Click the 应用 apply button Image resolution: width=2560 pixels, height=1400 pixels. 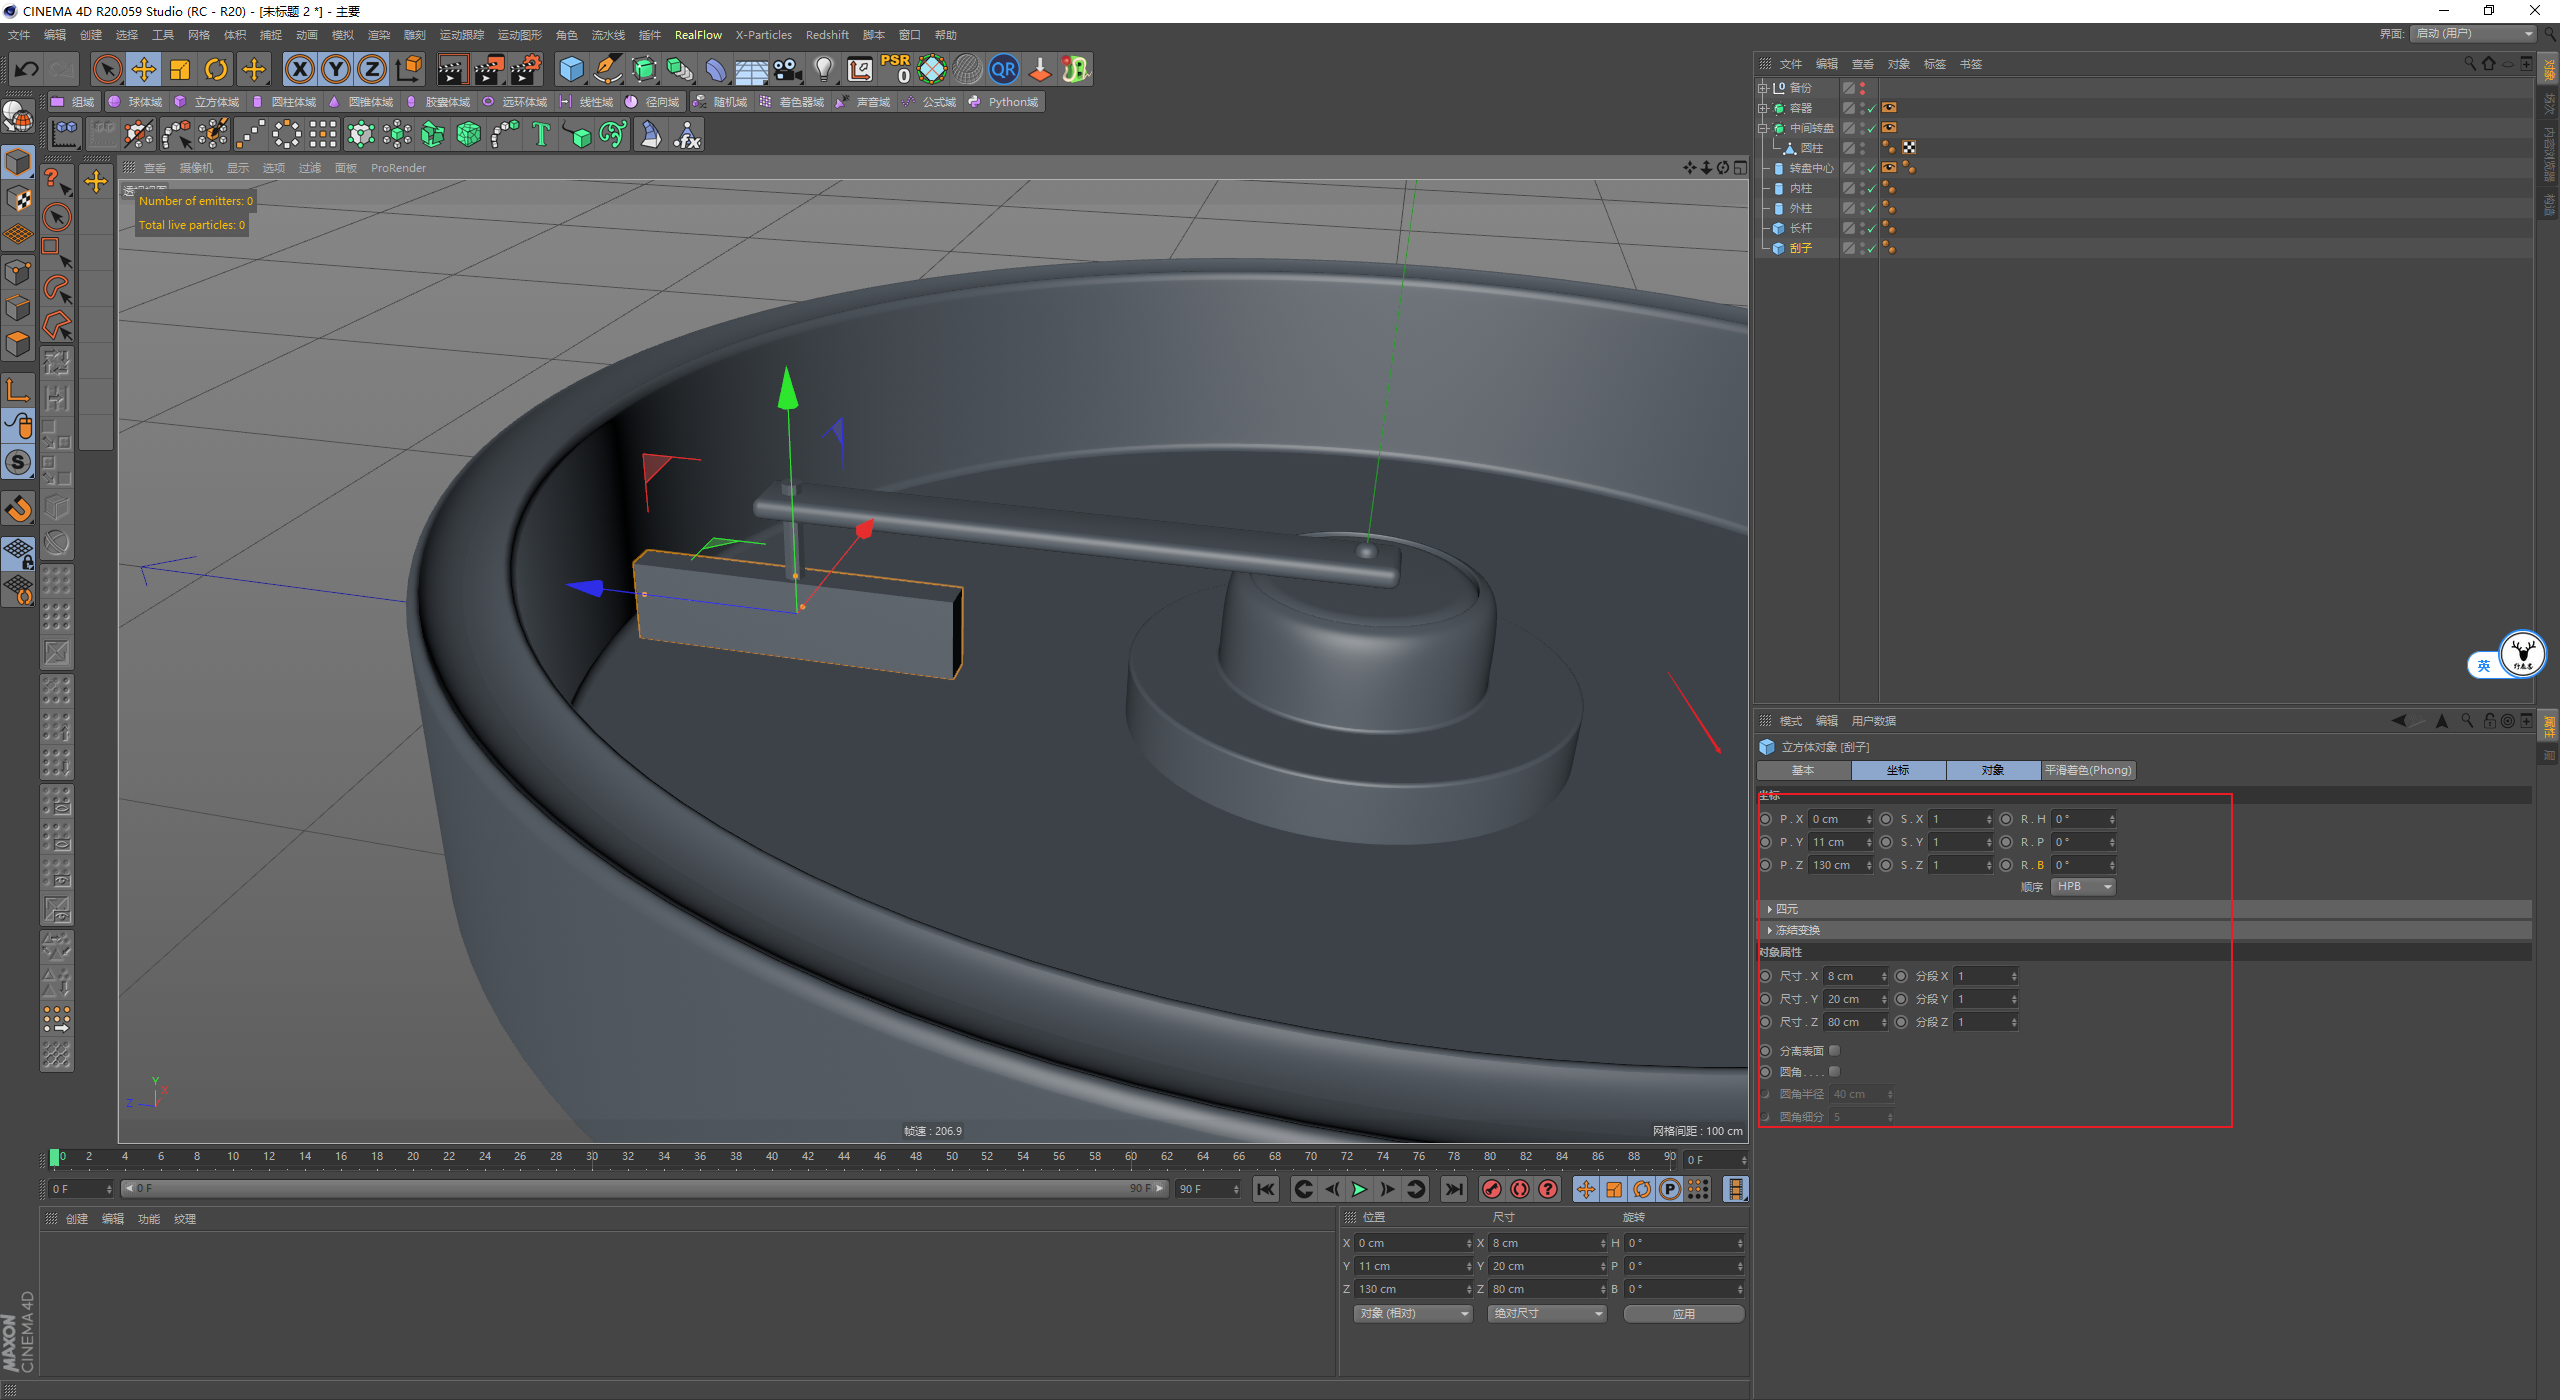(1683, 1313)
